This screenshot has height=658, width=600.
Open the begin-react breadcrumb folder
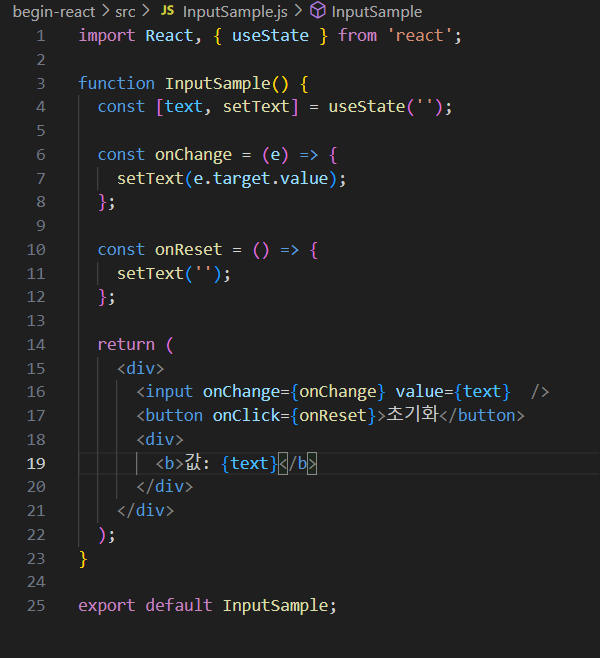tap(54, 12)
